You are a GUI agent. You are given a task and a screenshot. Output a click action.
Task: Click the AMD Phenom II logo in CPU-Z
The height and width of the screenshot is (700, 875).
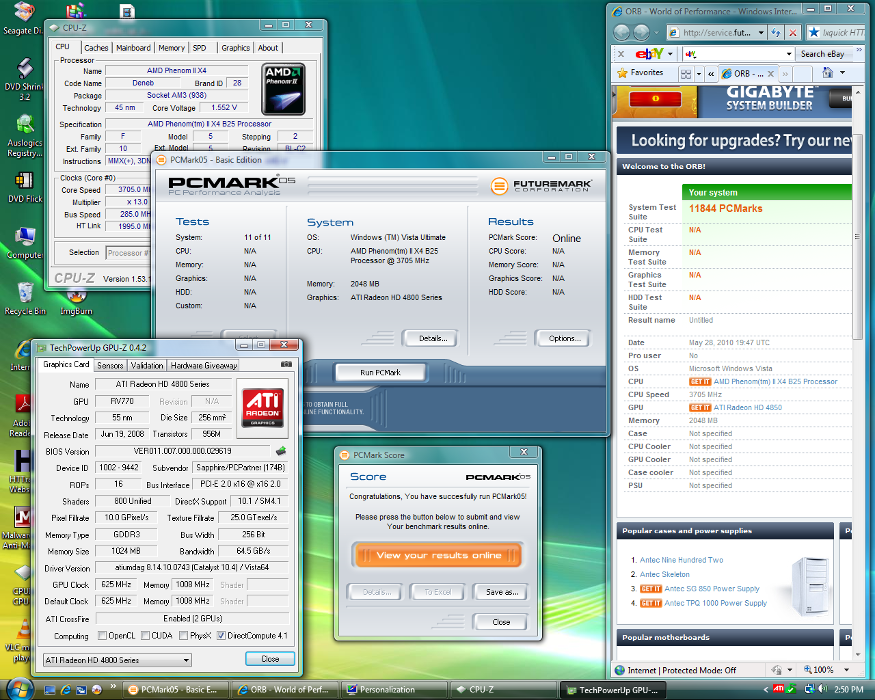283,89
